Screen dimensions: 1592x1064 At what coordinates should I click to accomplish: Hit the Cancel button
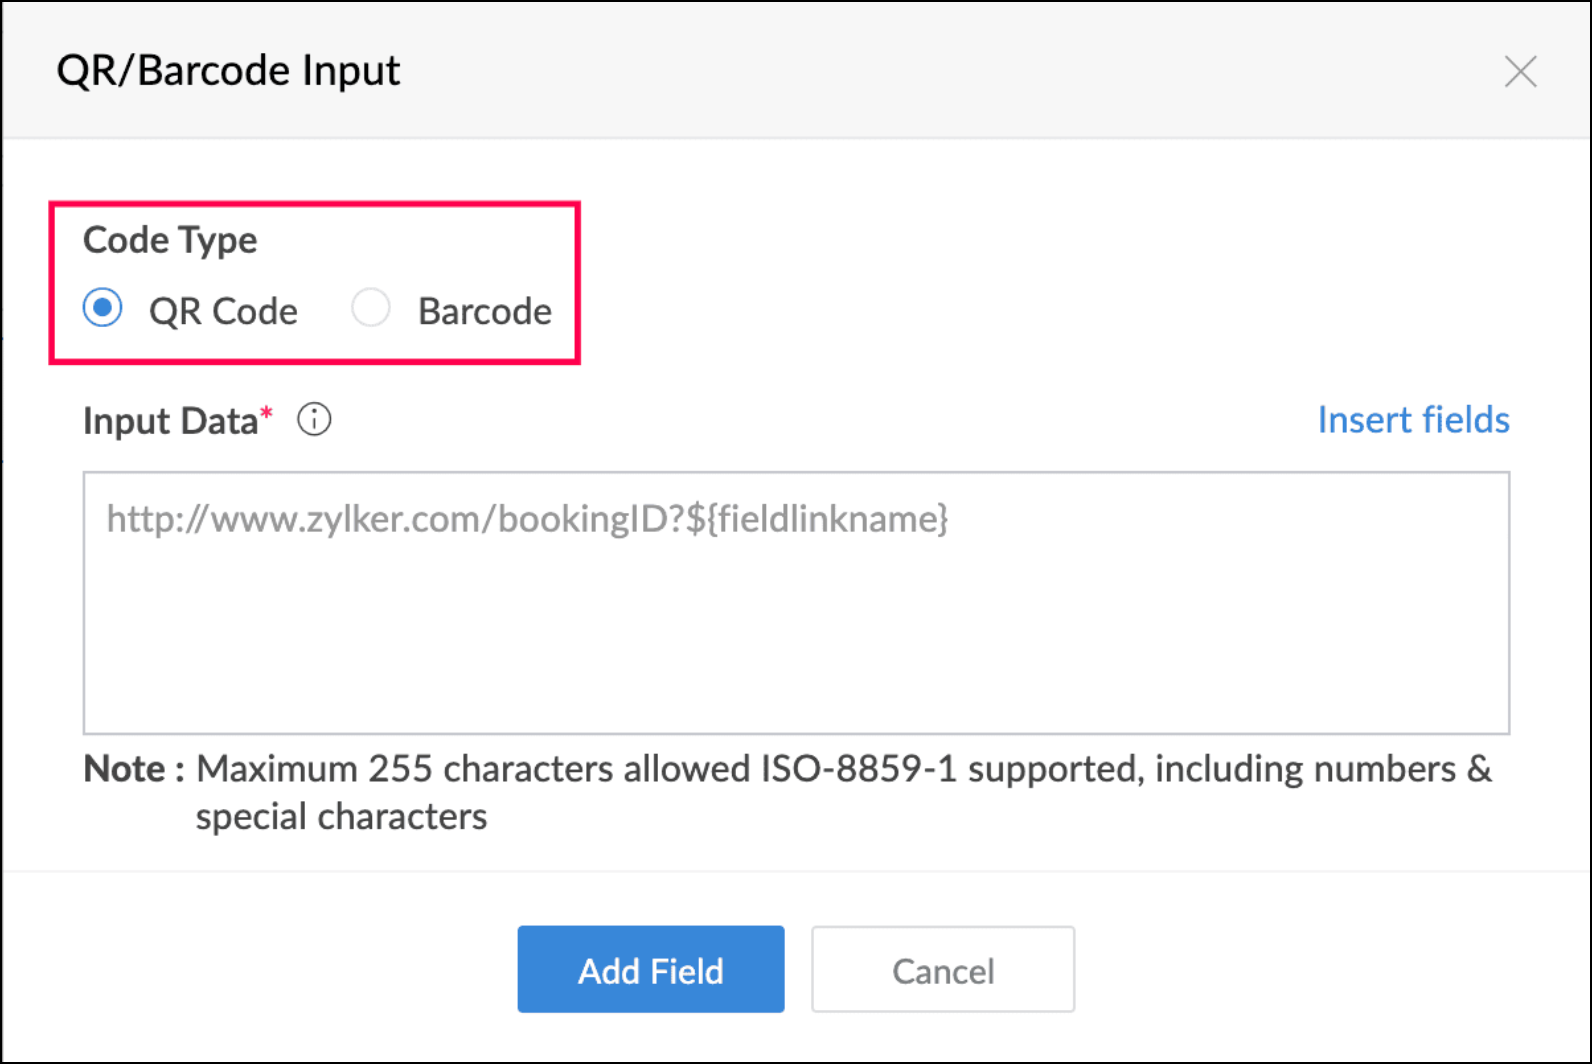tap(942, 970)
